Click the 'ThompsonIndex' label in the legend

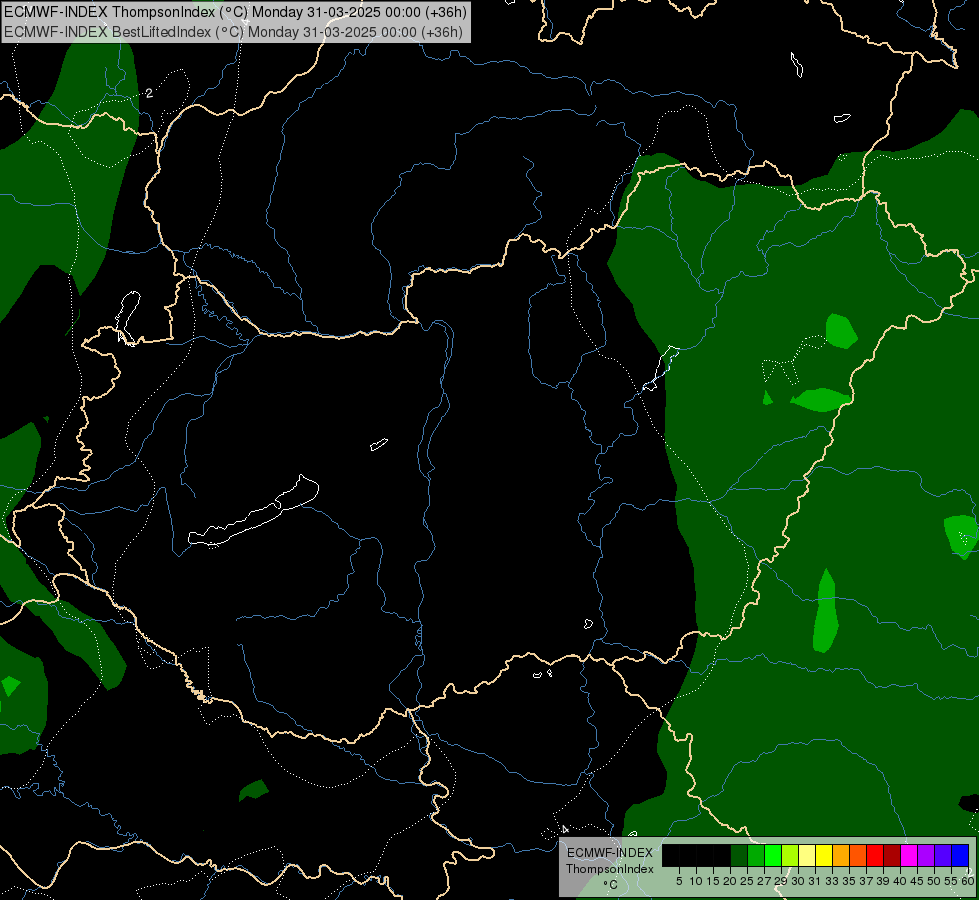610,869
